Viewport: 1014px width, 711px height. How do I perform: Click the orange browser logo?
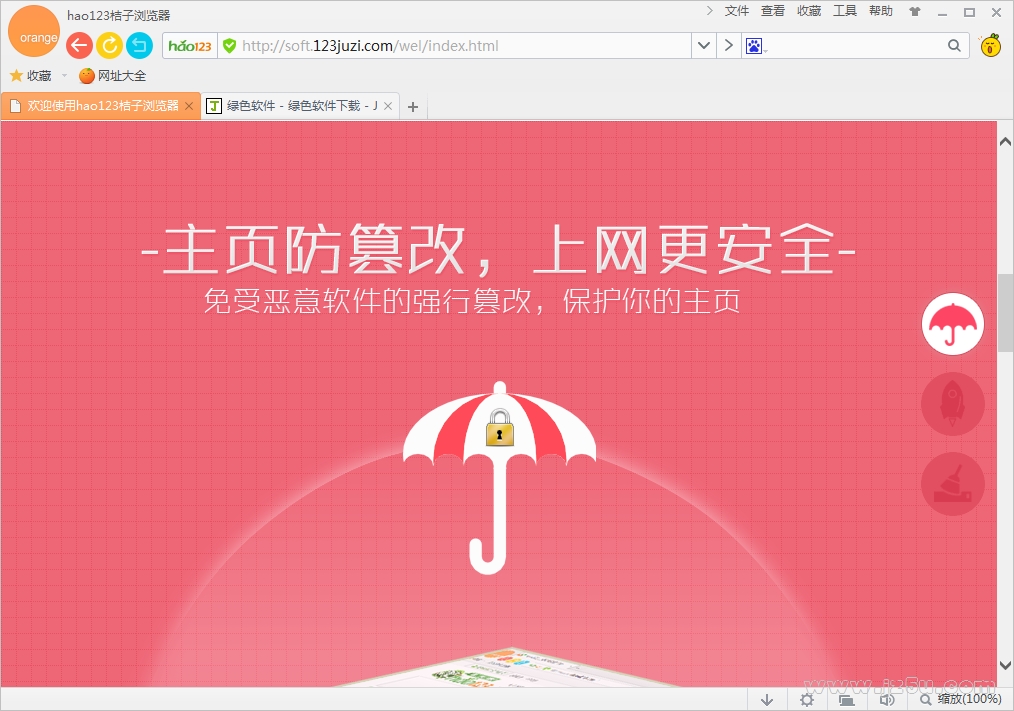[x=34, y=32]
